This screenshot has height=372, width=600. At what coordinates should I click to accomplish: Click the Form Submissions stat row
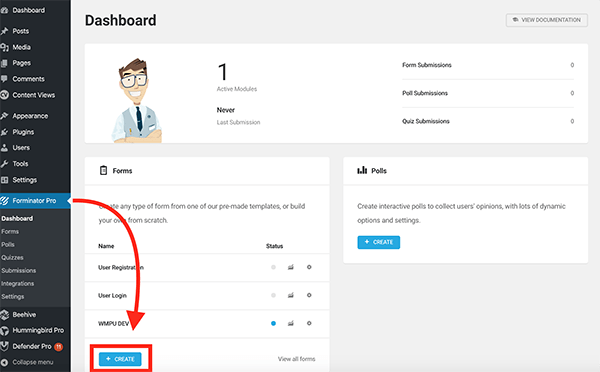(488, 65)
